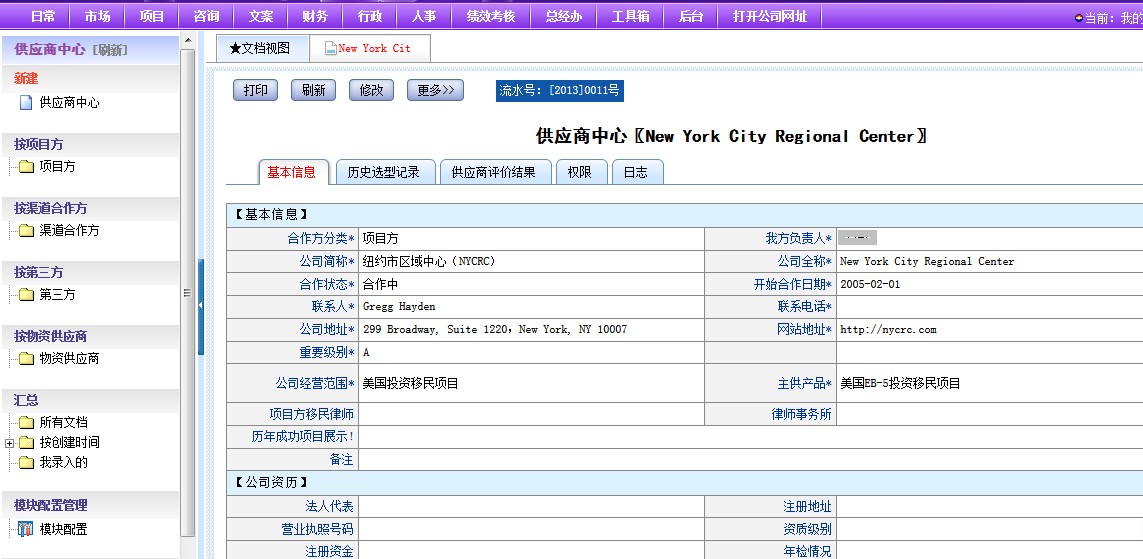
Task: Click the 物资供应商 folder icon
Action: pyautogui.click(x=26, y=359)
